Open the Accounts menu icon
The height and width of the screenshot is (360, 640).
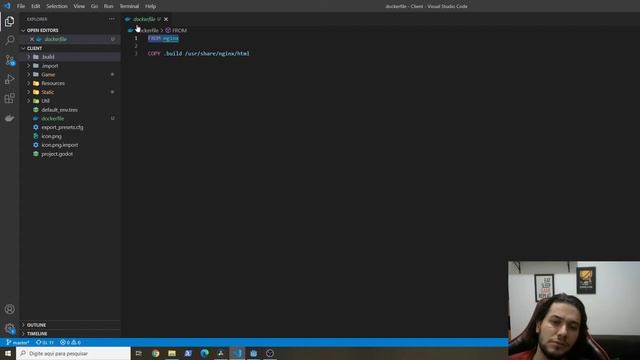(x=9, y=309)
